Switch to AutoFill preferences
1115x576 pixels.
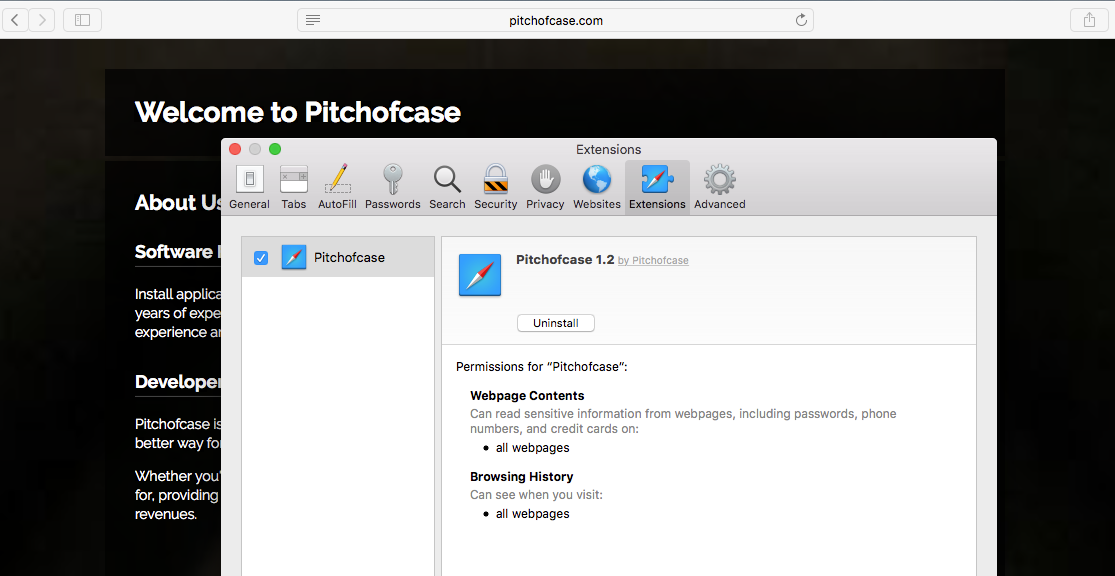[337, 187]
